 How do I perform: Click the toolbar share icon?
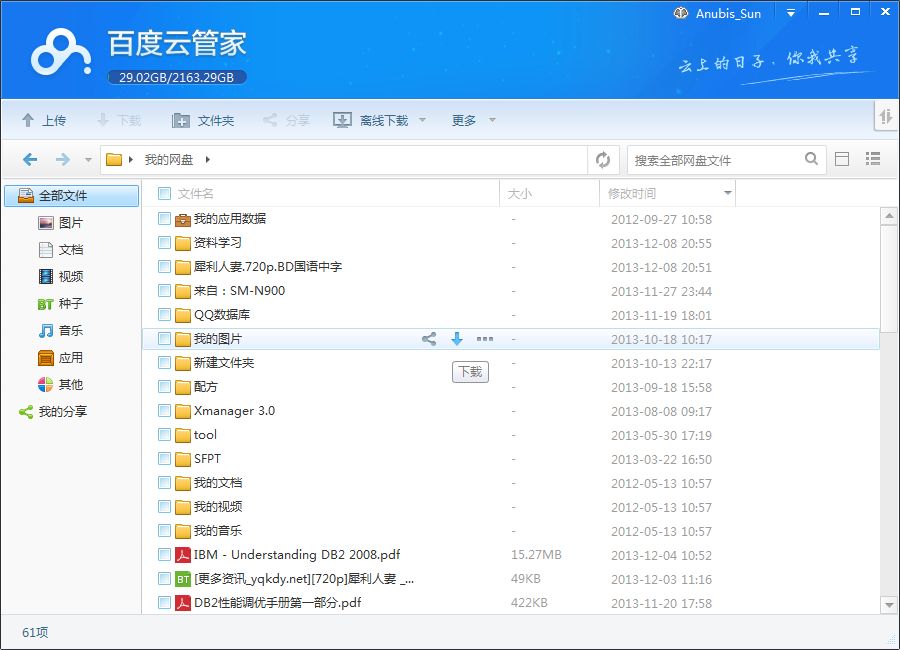269,120
